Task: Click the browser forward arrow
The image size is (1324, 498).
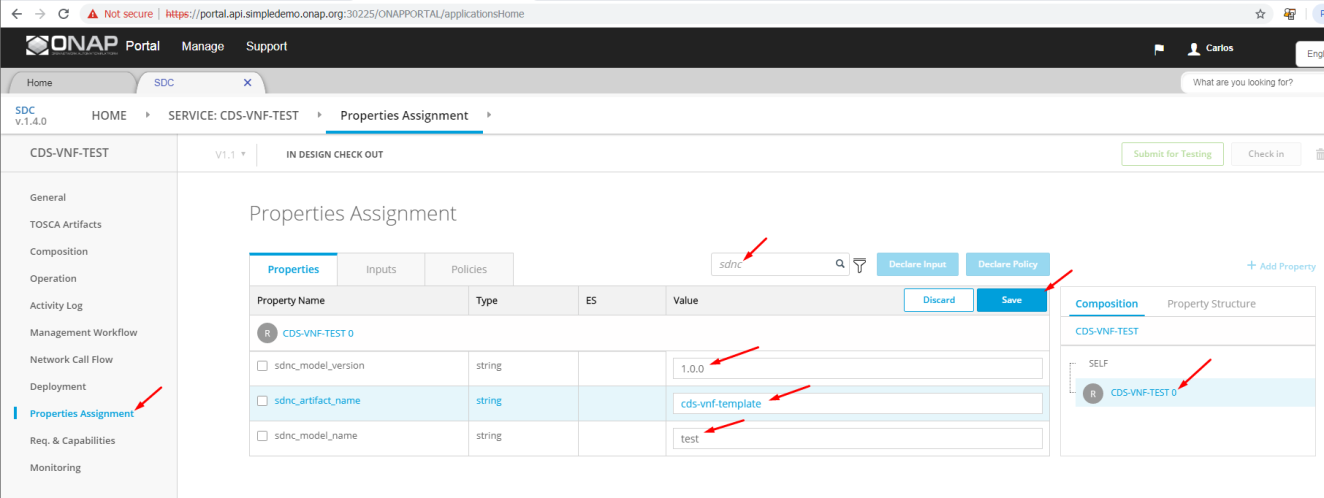Action: tap(40, 14)
